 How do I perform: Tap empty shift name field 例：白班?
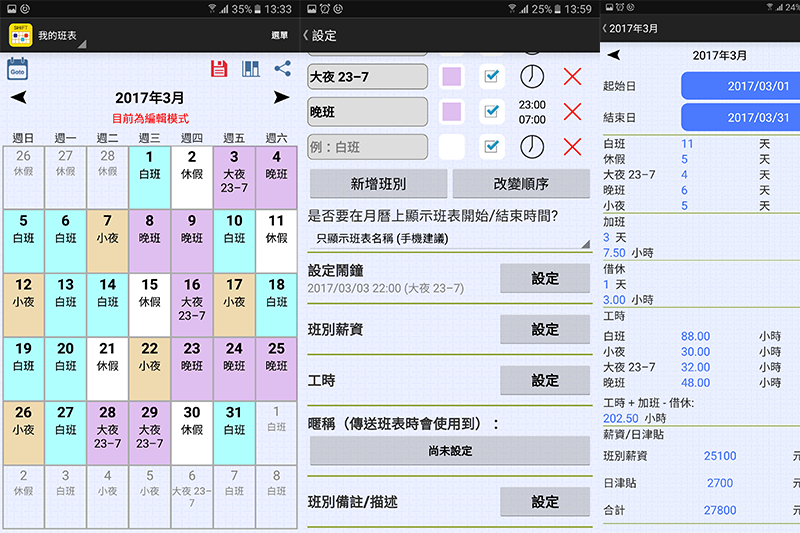(367, 147)
